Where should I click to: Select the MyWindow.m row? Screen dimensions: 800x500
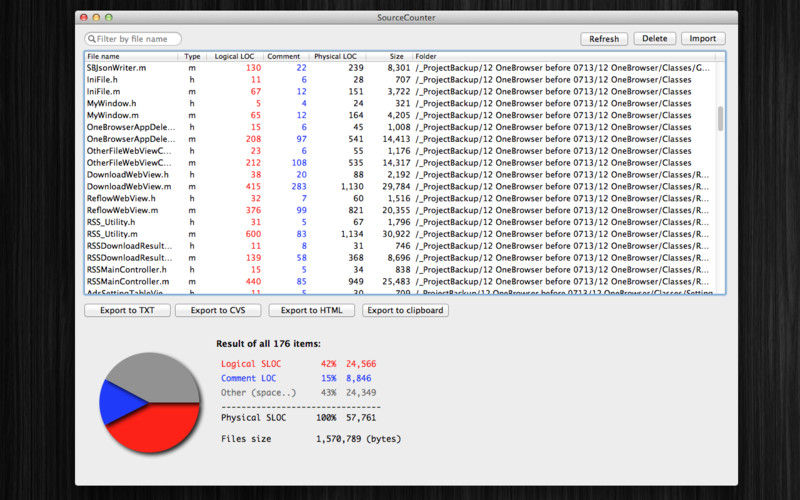(400, 115)
